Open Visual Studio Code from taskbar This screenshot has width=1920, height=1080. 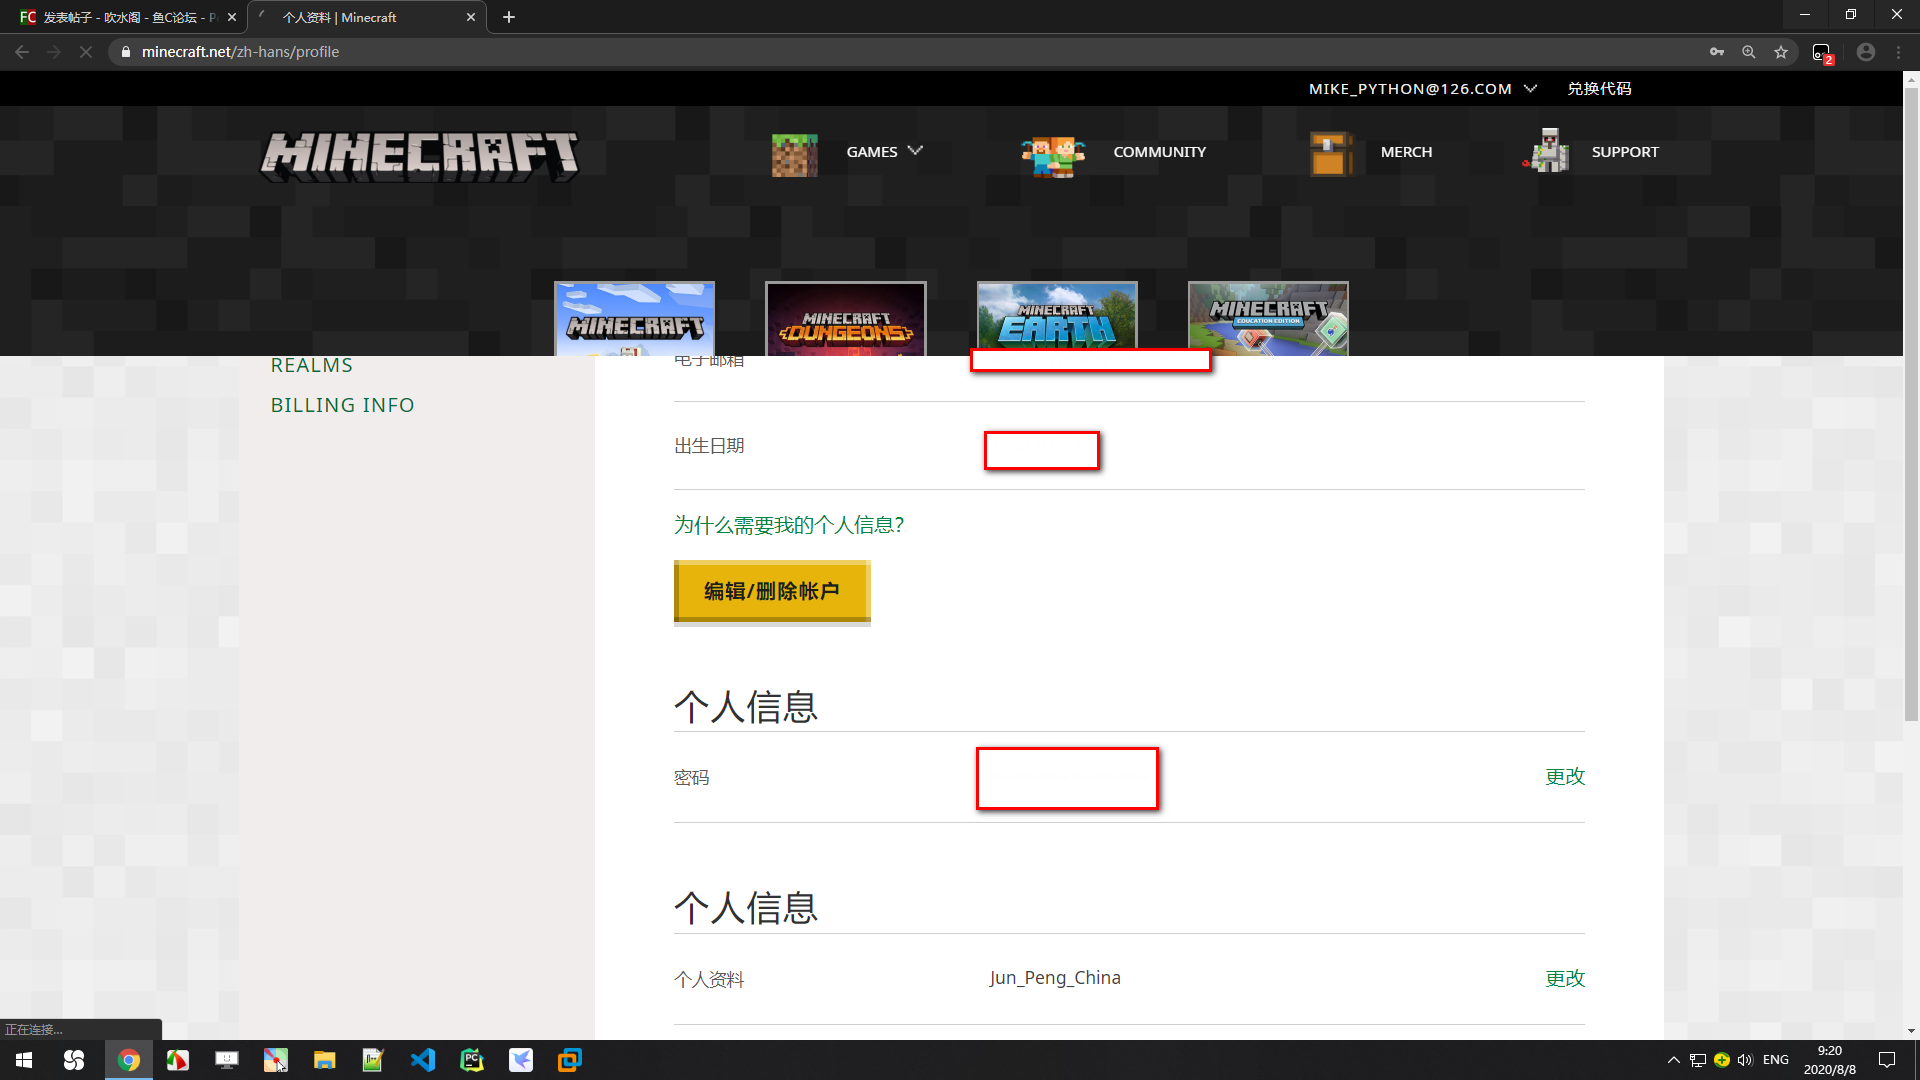tap(423, 1060)
